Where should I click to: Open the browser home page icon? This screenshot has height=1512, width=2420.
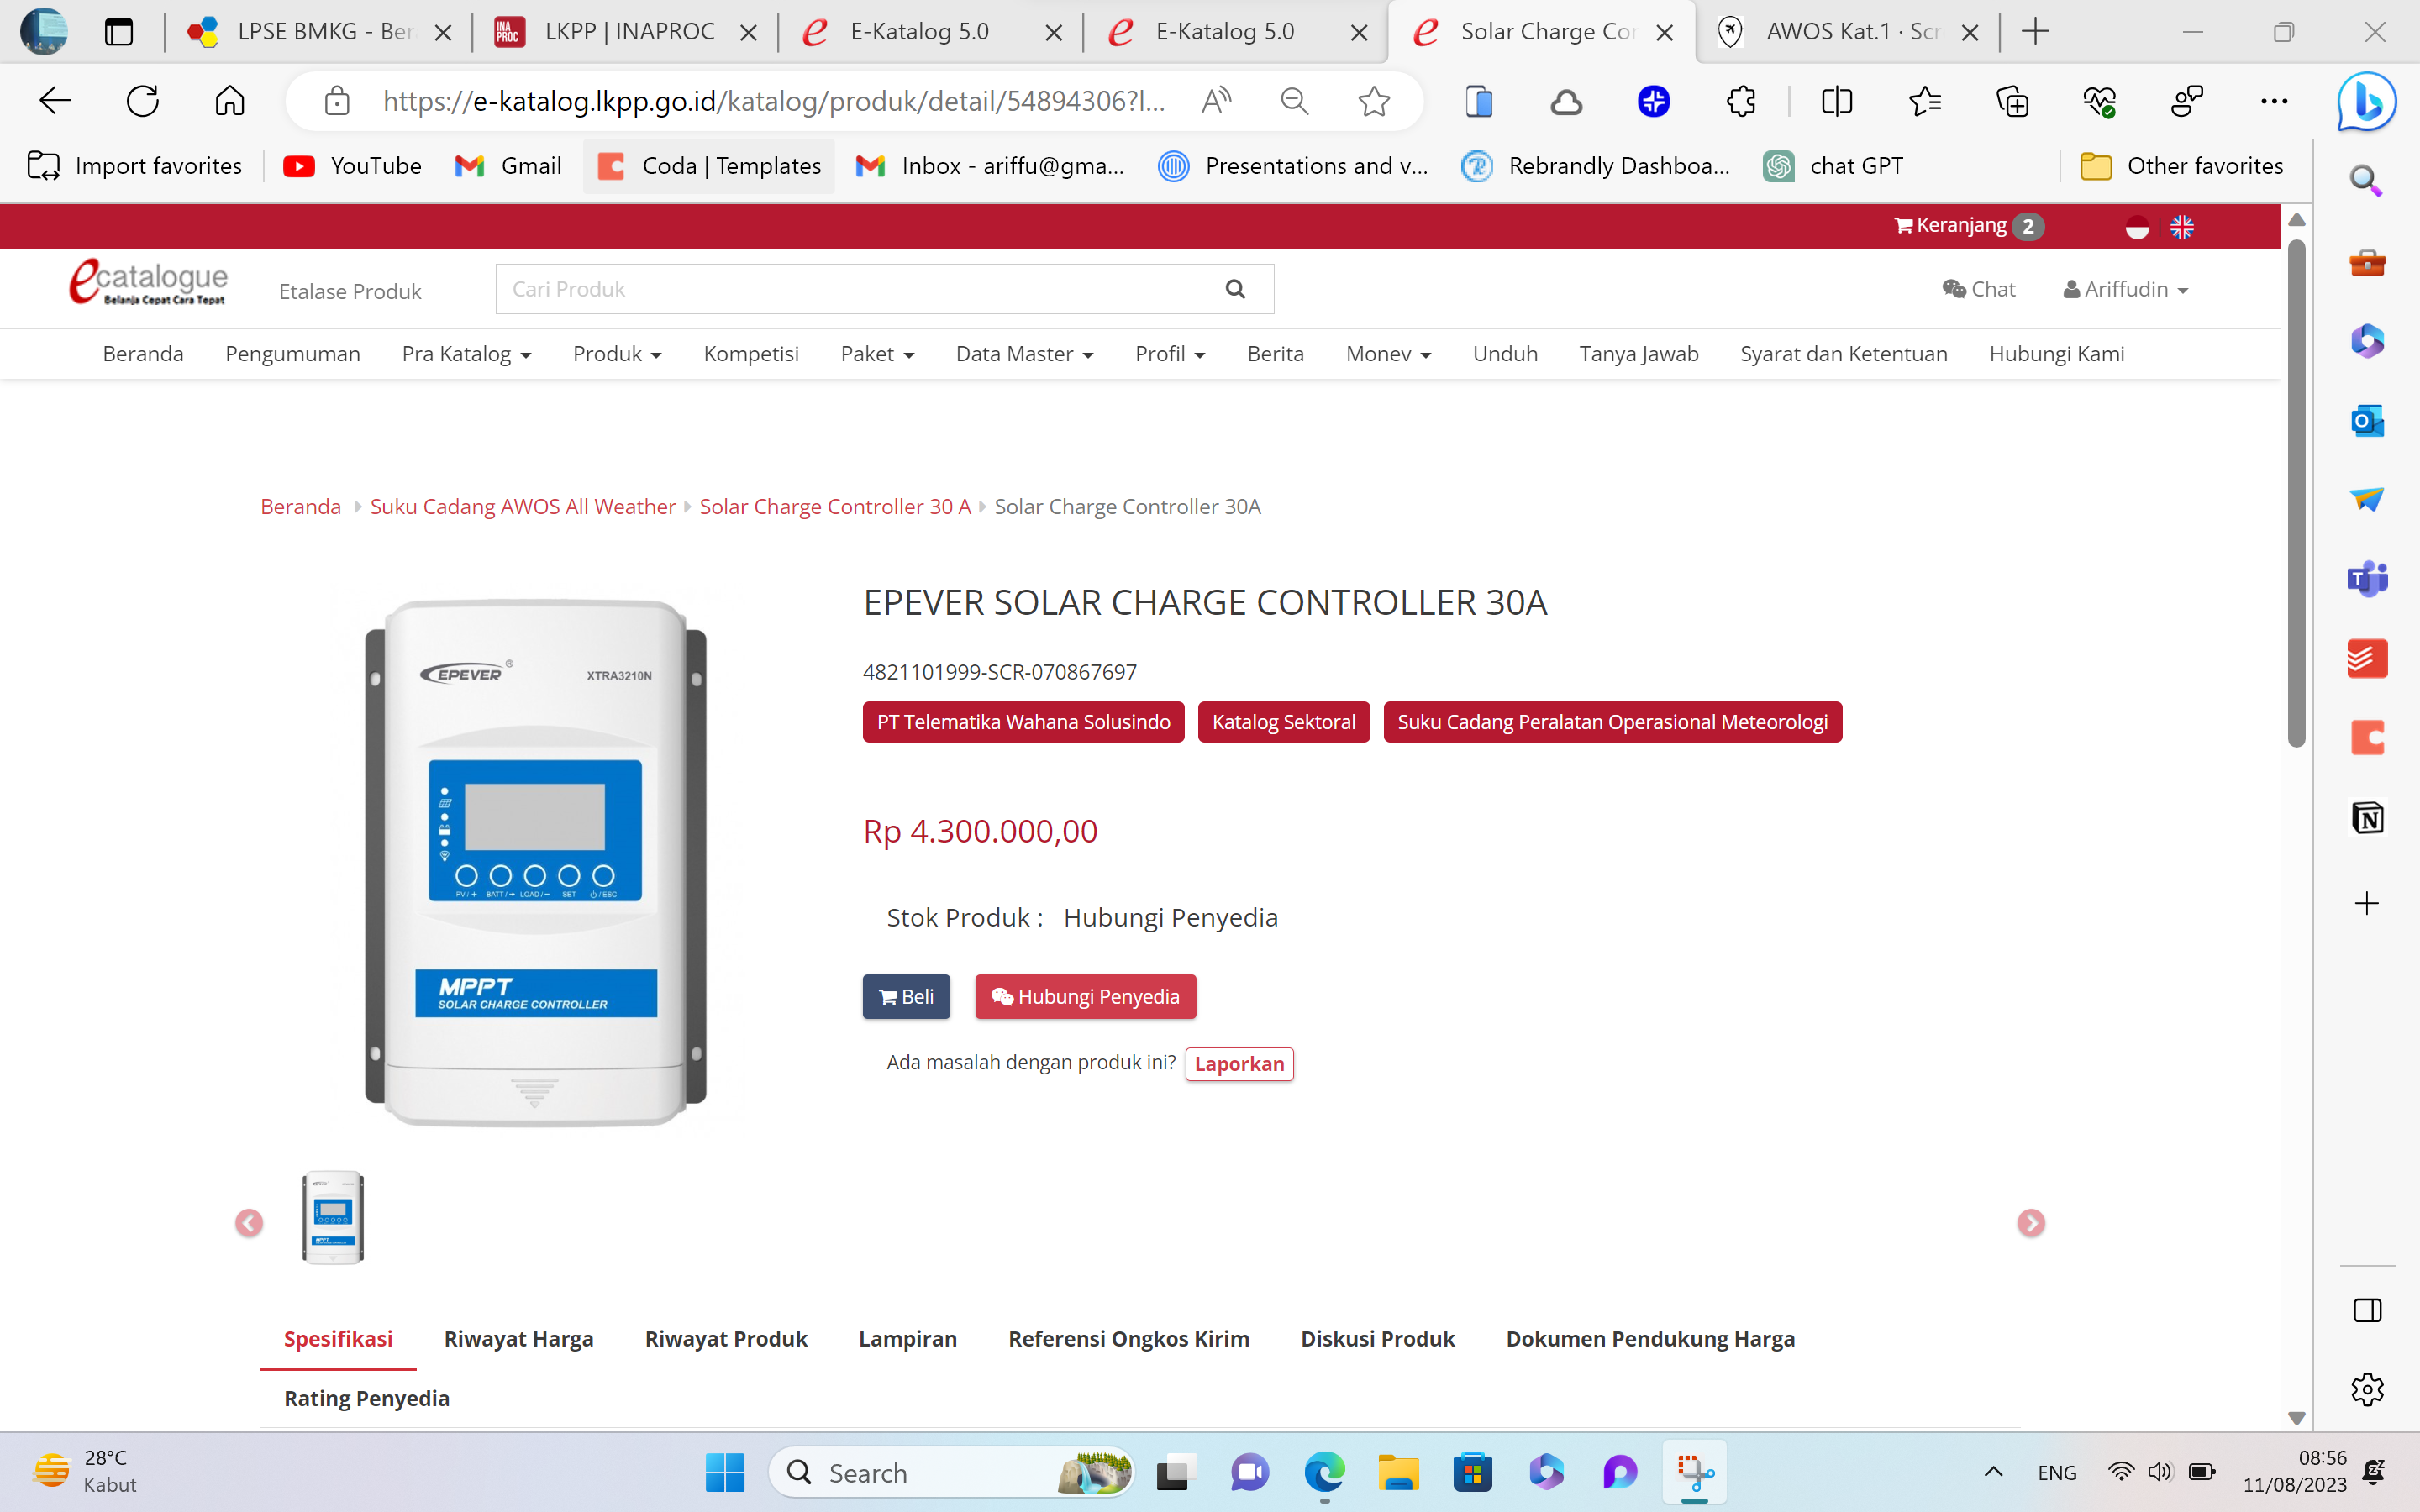[x=230, y=100]
